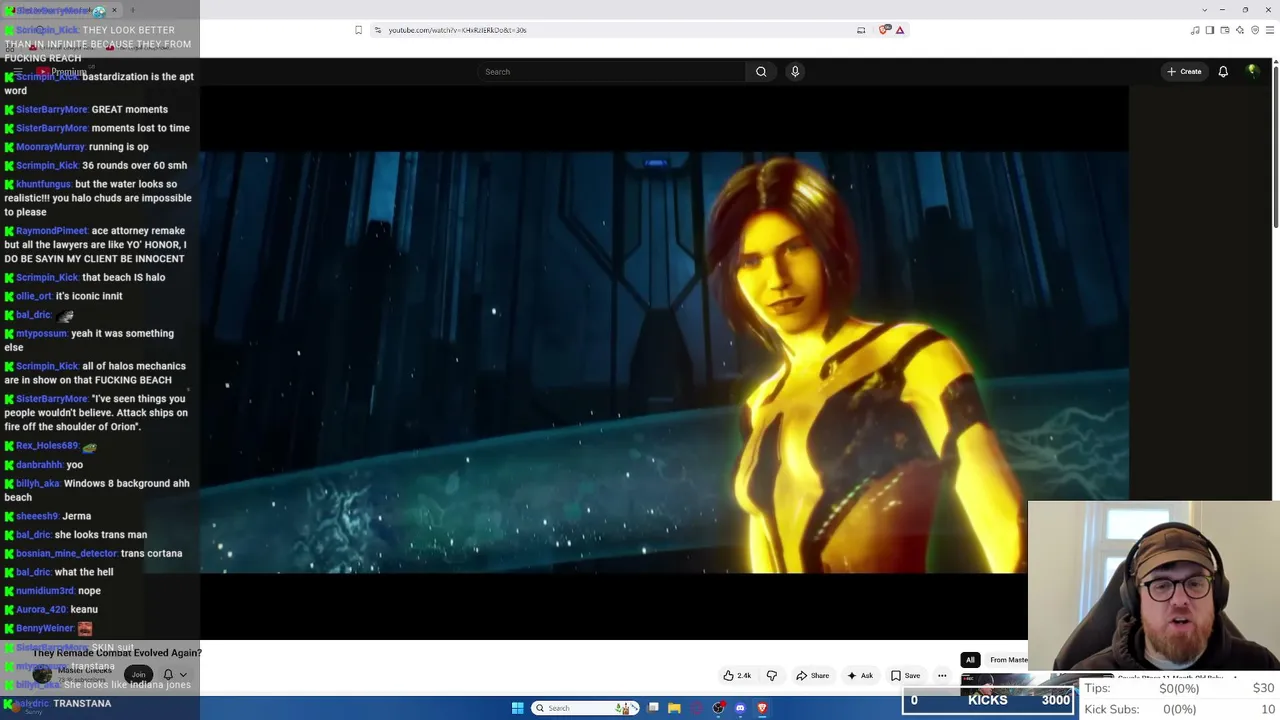Toggle the browser sidebar panel

click(x=1210, y=30)
